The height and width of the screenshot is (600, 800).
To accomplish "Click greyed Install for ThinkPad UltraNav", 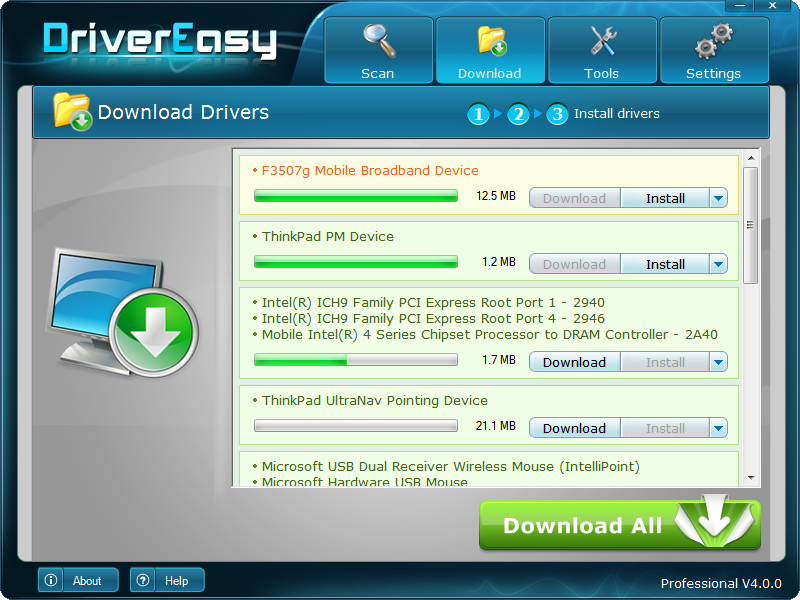I will coord(665,428).
